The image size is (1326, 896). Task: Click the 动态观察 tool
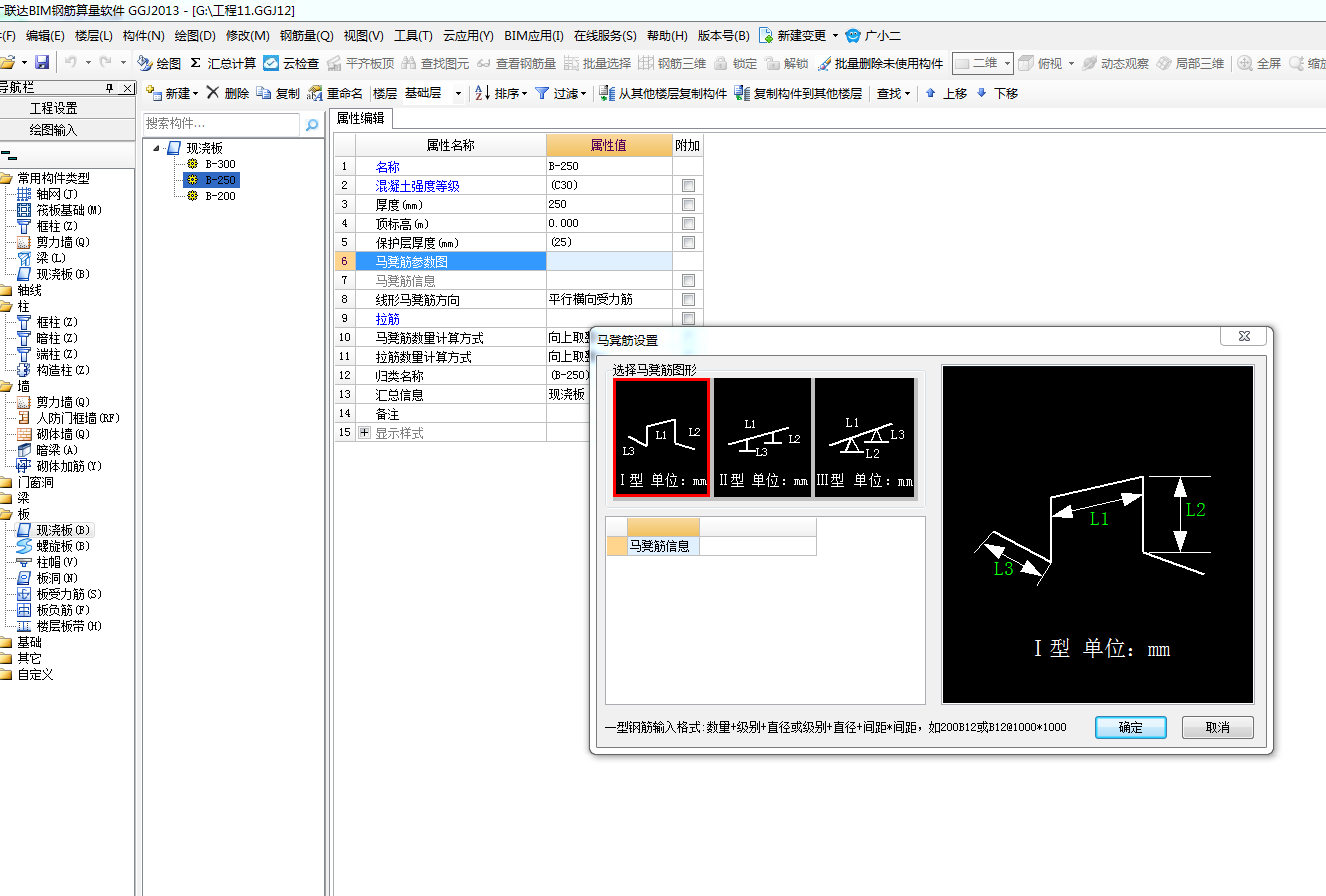pyautogui.click(x=1115, y=63)
